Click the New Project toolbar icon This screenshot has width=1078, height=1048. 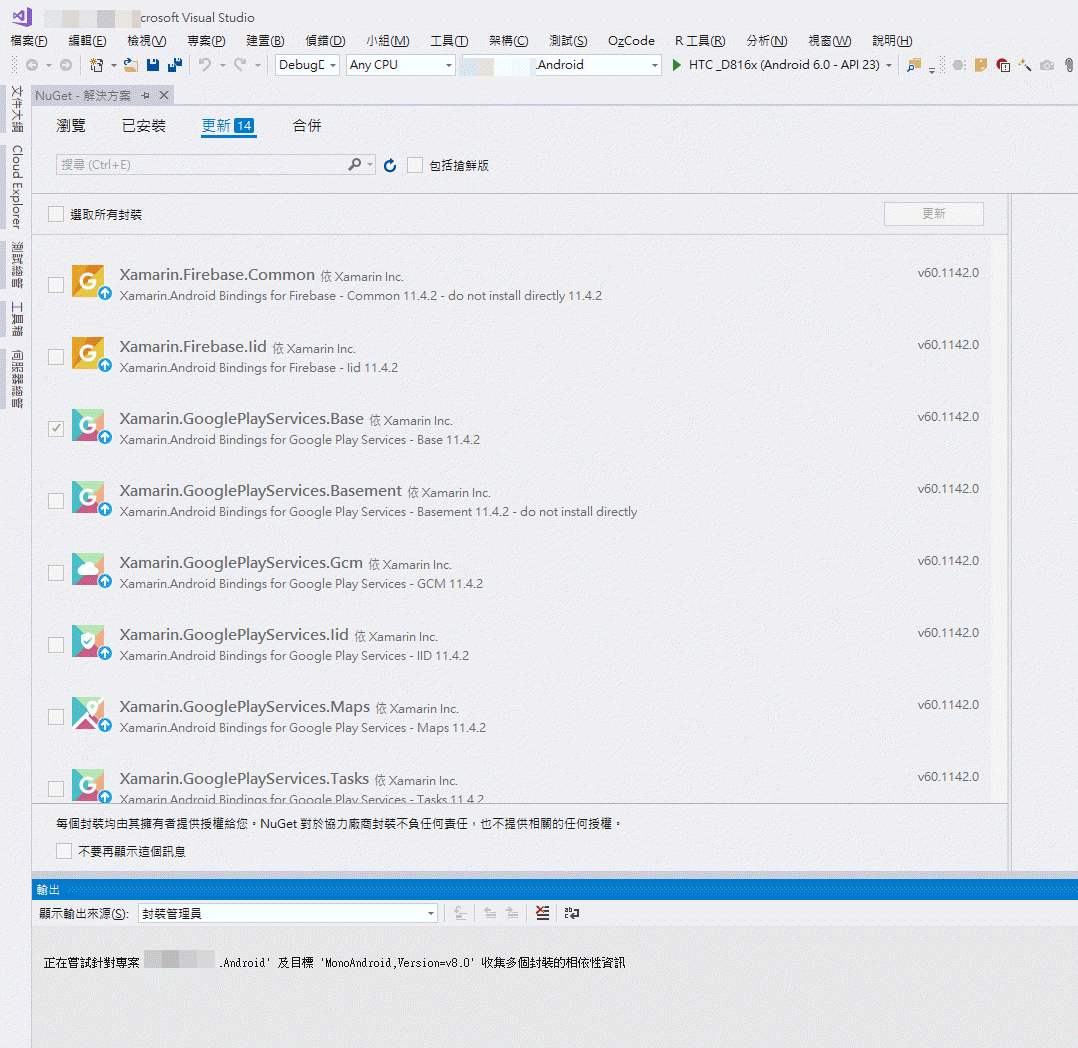tap(96, 65)
